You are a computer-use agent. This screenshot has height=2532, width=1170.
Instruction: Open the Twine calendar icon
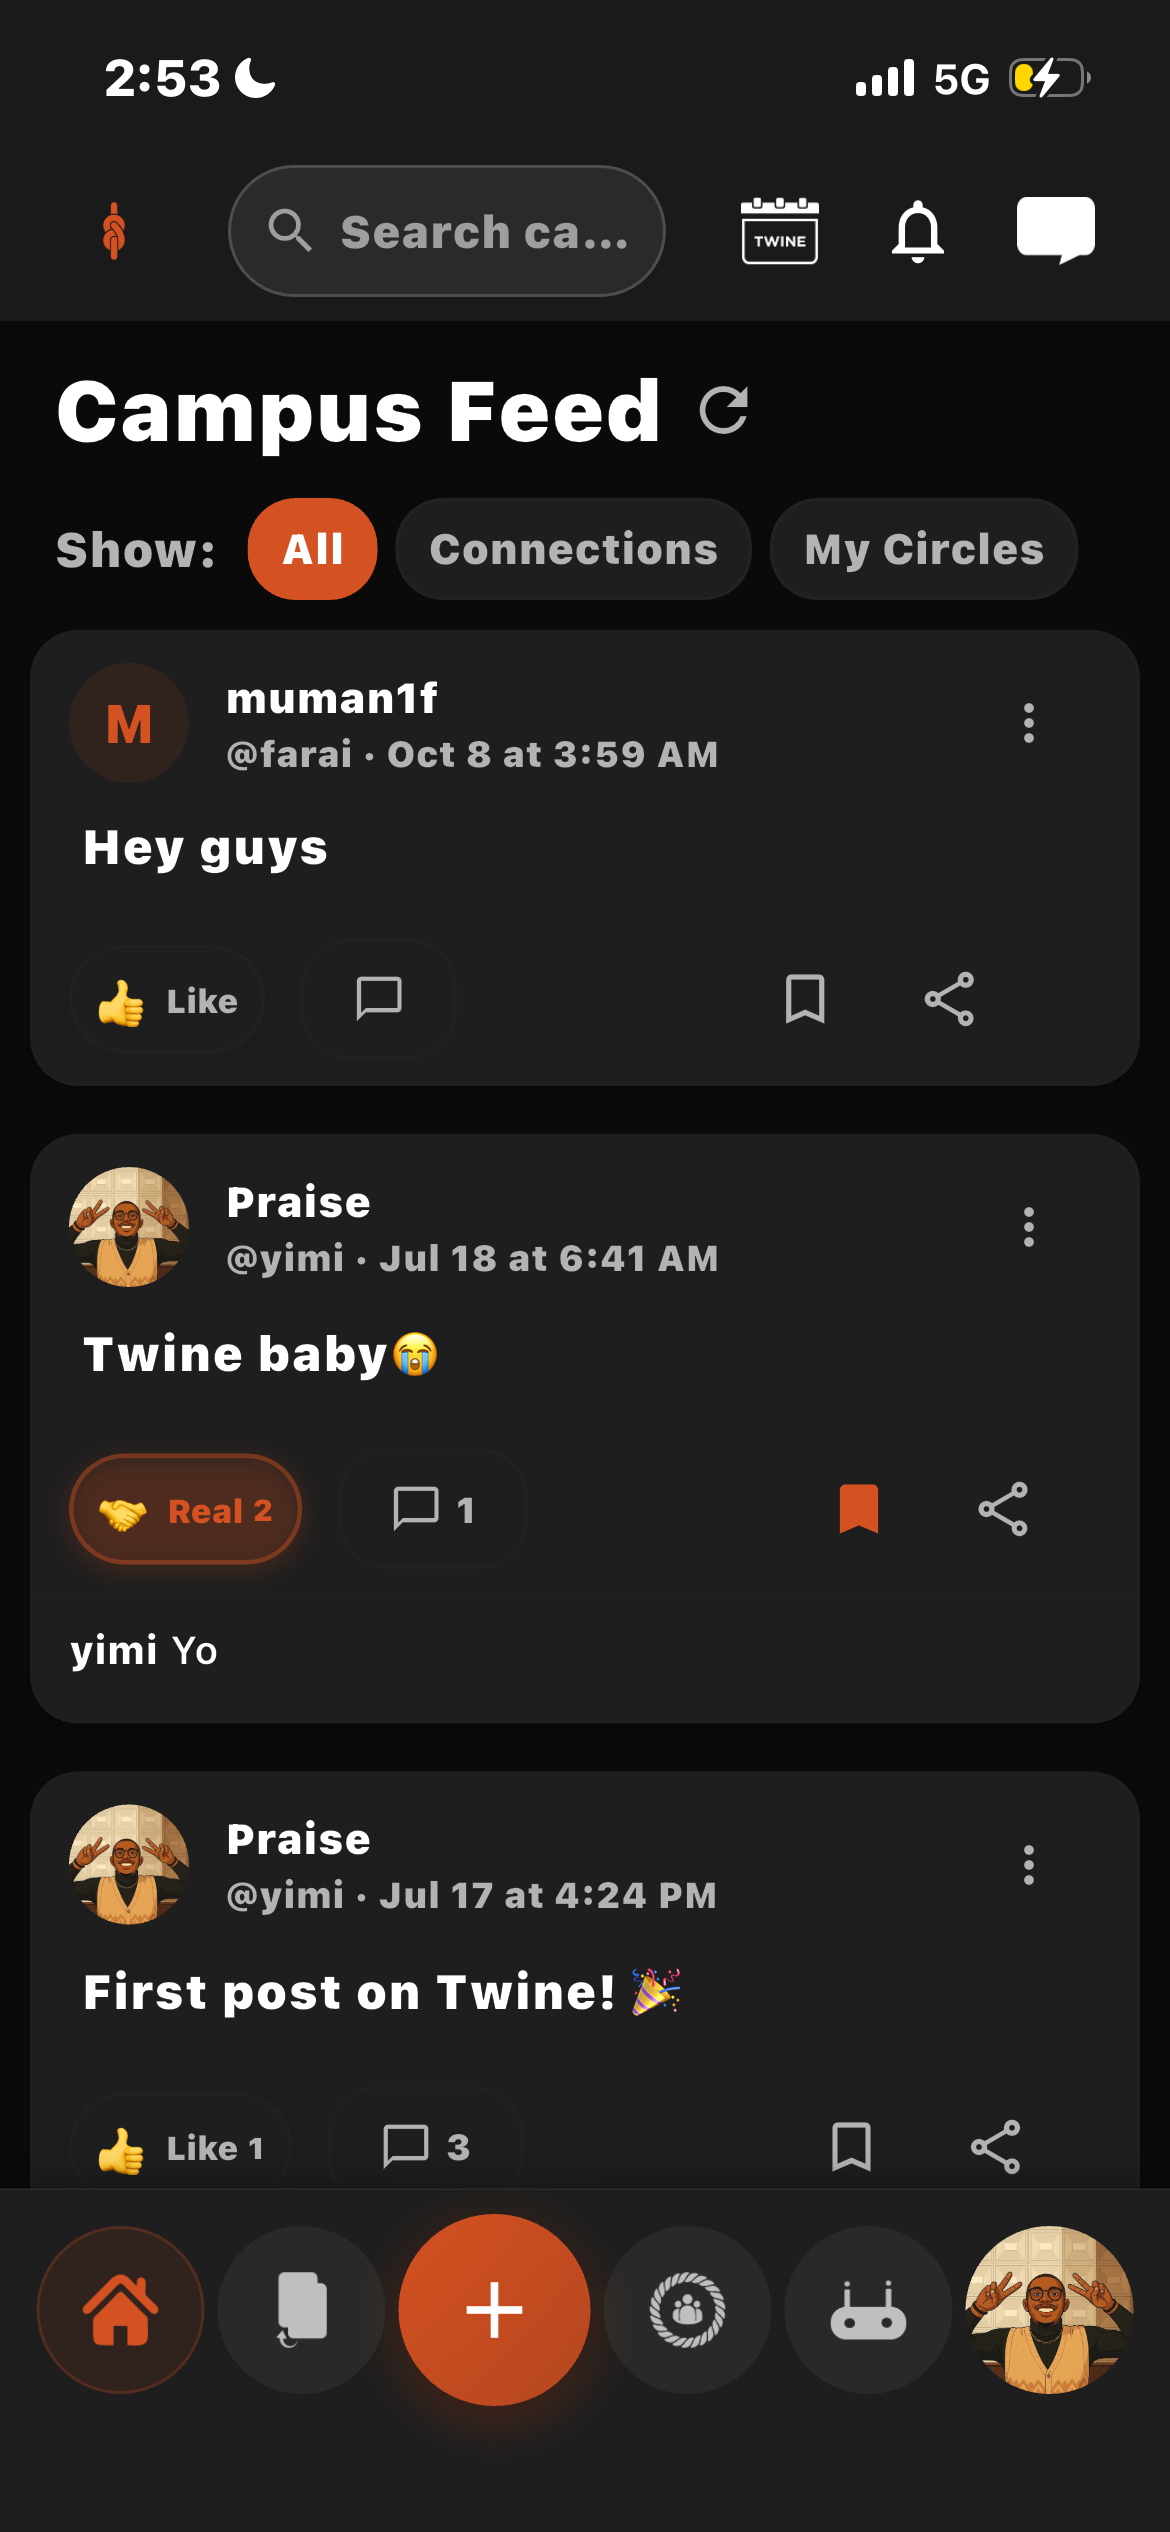[x=779, y=231]
